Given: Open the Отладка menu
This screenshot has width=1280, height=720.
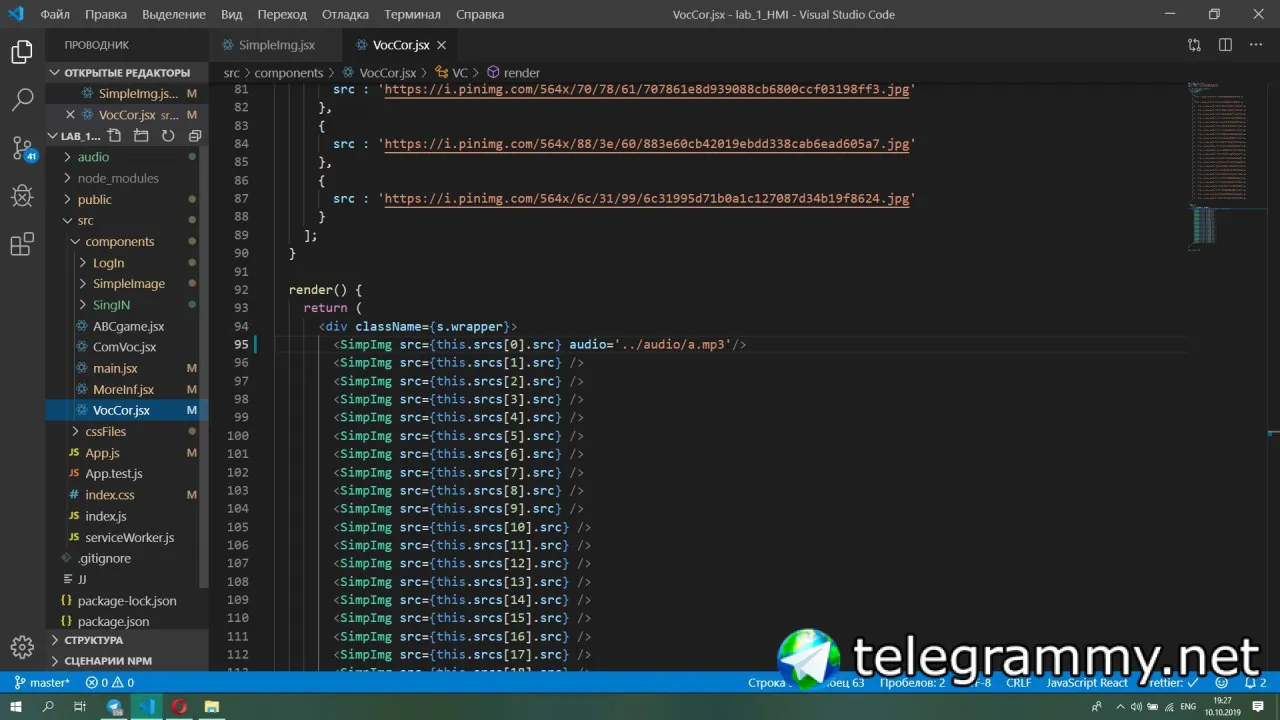Looking at the screenshot, I should 345,15.
